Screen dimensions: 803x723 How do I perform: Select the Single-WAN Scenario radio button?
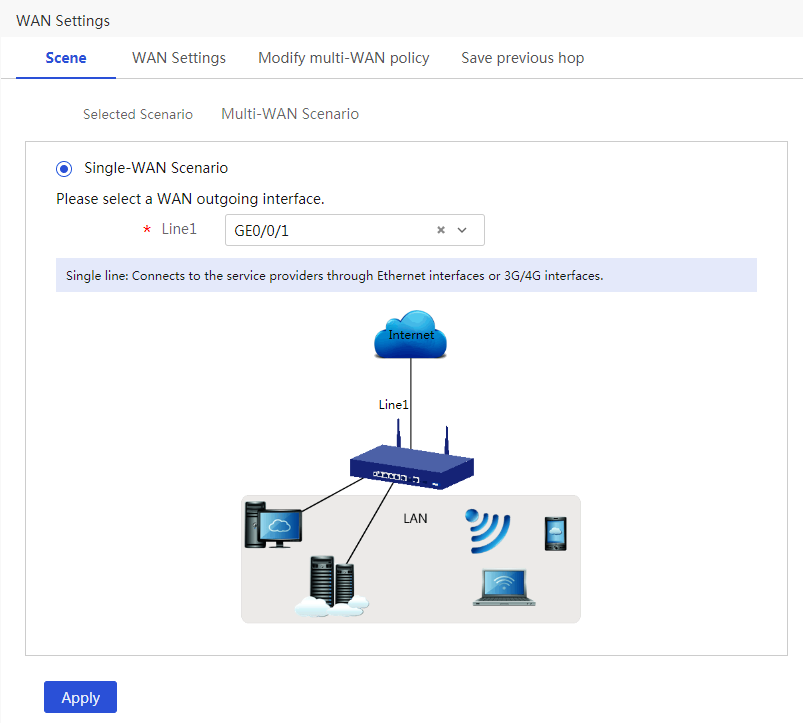coord(64,168)
